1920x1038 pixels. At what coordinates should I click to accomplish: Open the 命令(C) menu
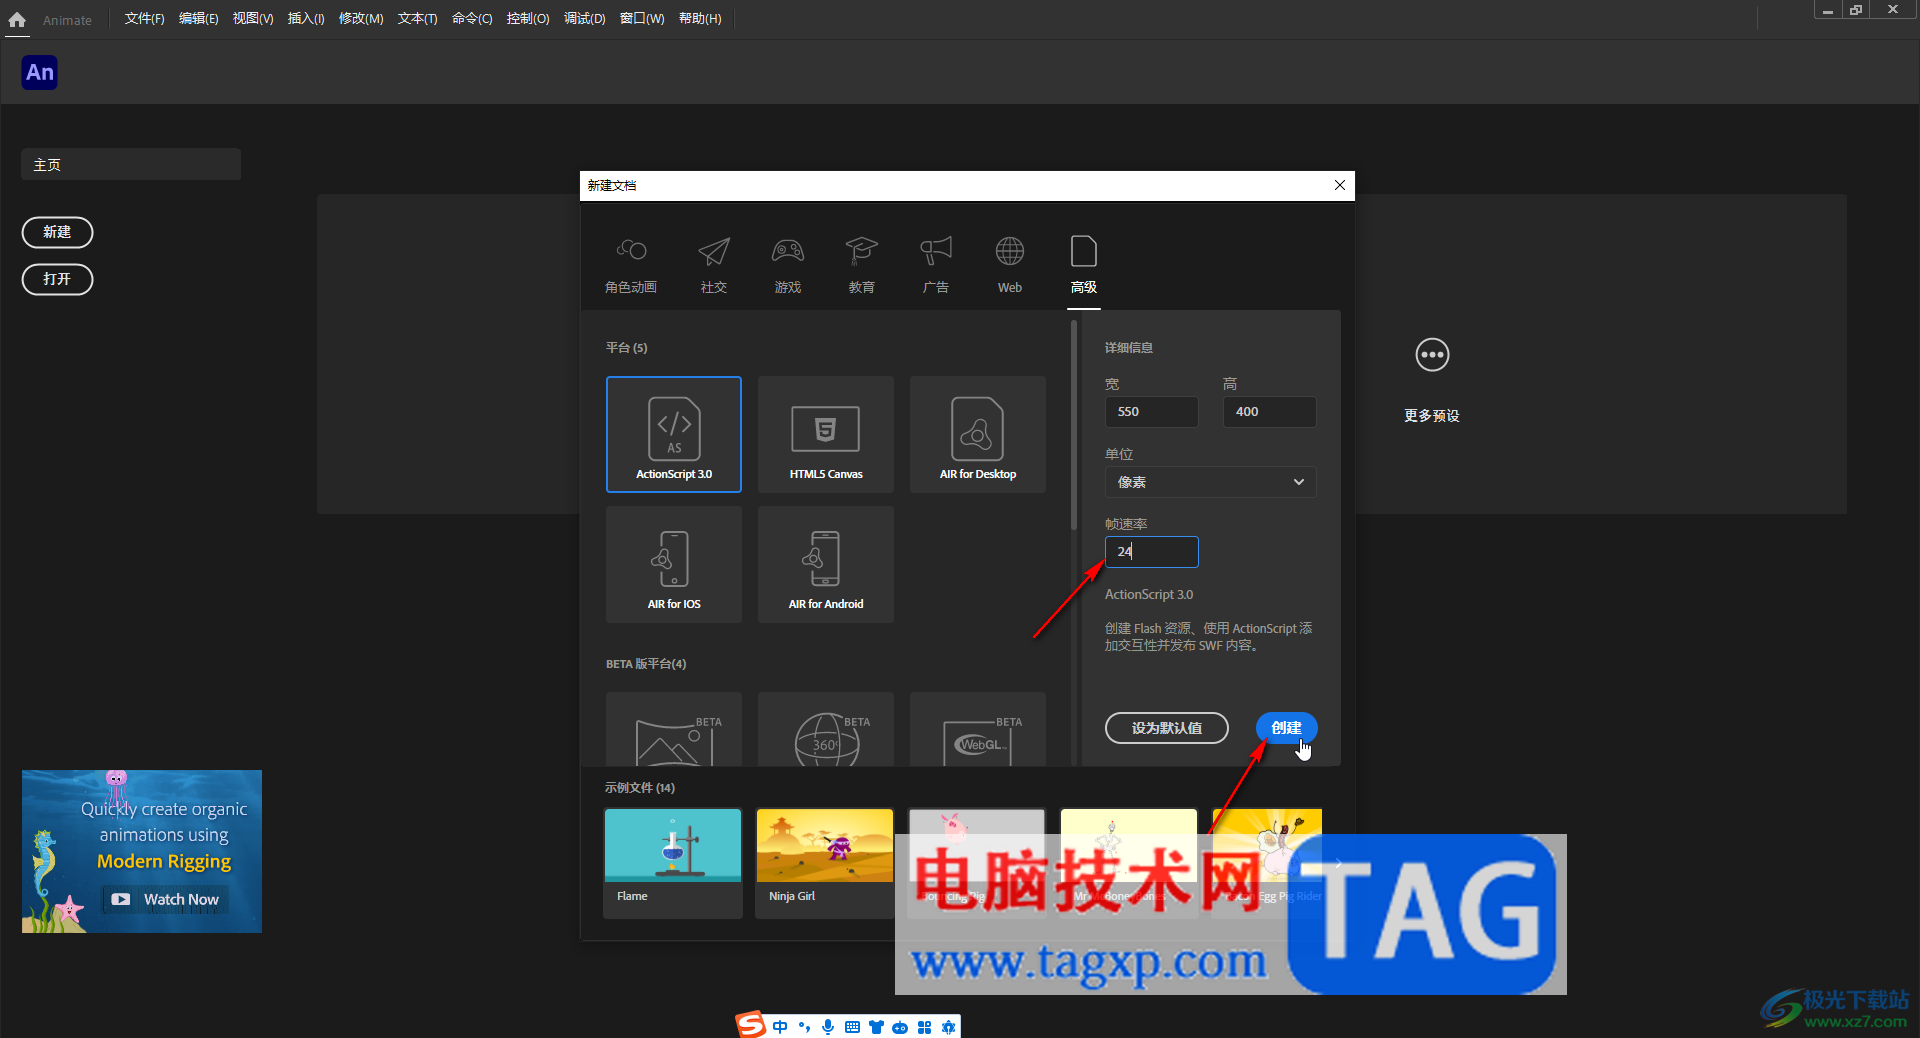click(472, 19)
